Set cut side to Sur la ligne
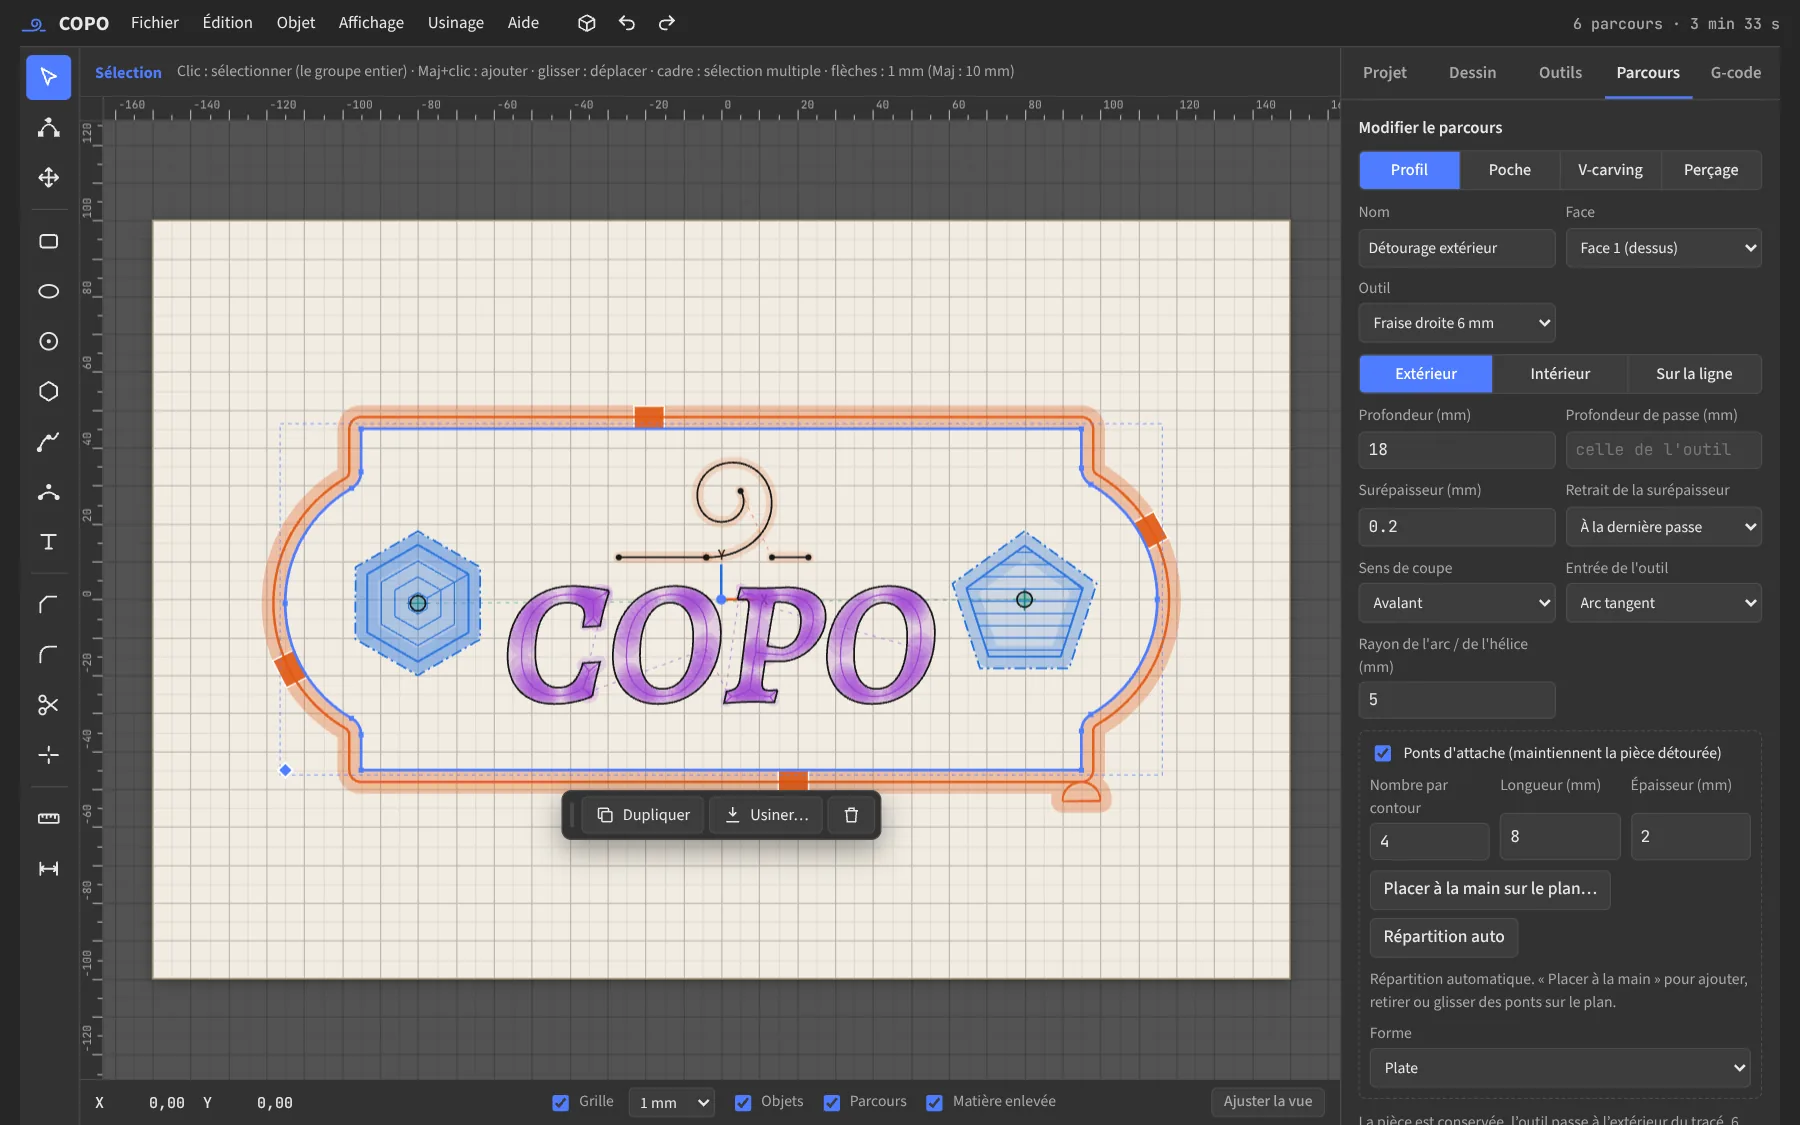This screenshot has width=1800, height=1125. (x=1694, y=374)
